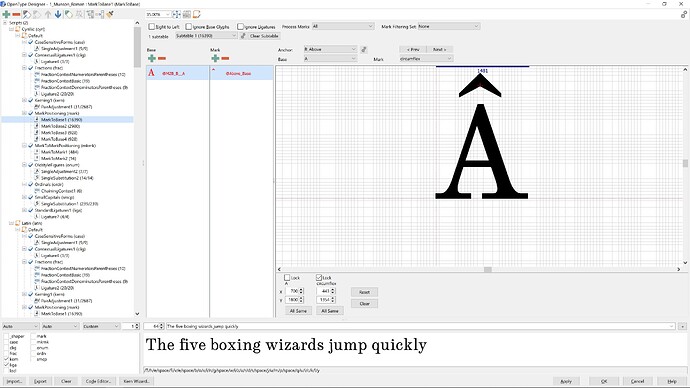Click the lookup tree scroll-down arrow
Viewport: 690px width, 388px height.
(x=137, y=314)
